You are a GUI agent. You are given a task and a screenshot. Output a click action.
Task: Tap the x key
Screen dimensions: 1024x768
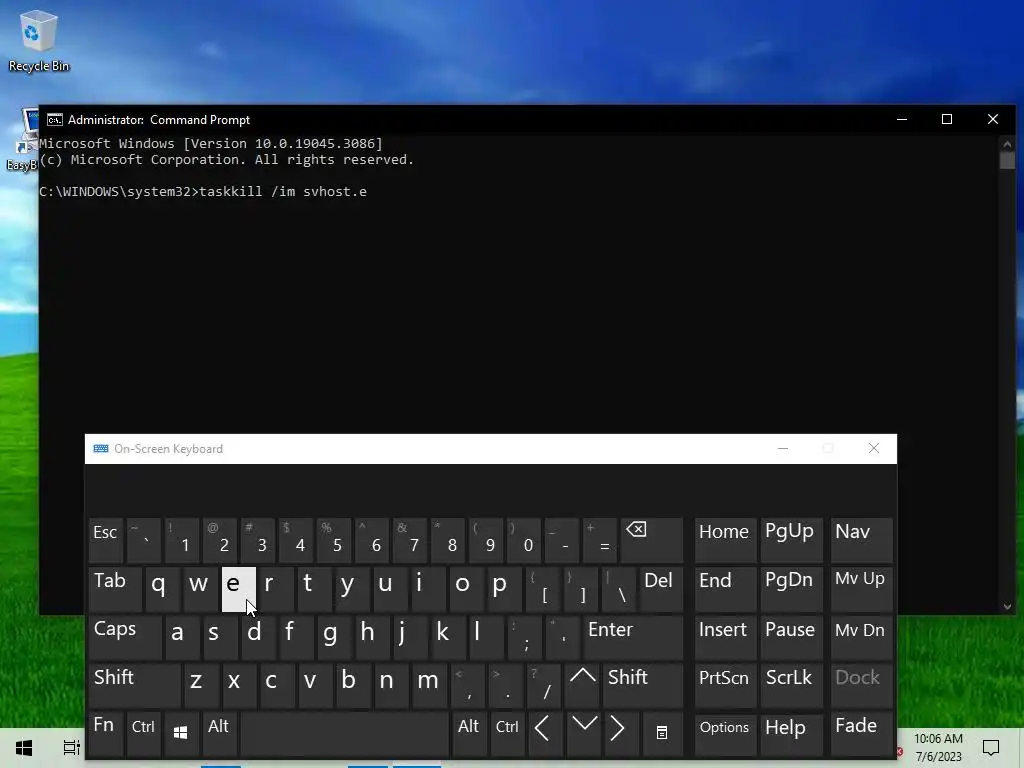tap(238, 685)
